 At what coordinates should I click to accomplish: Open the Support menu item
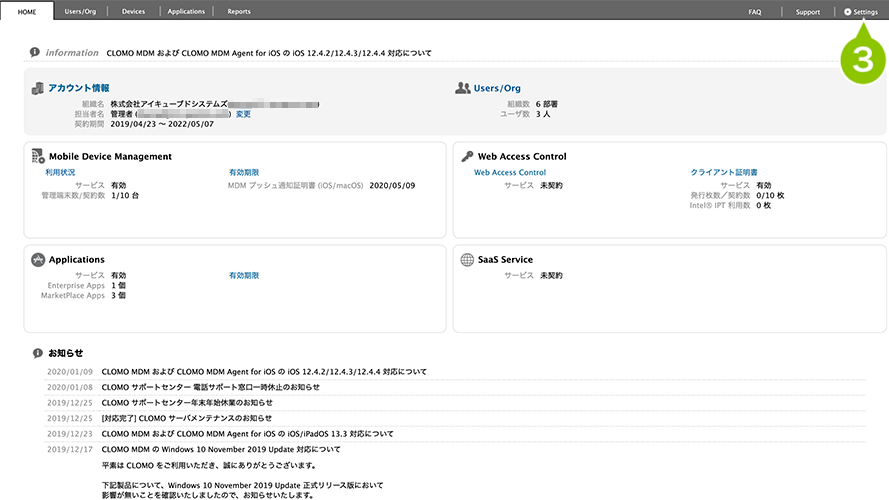point(807,12)
